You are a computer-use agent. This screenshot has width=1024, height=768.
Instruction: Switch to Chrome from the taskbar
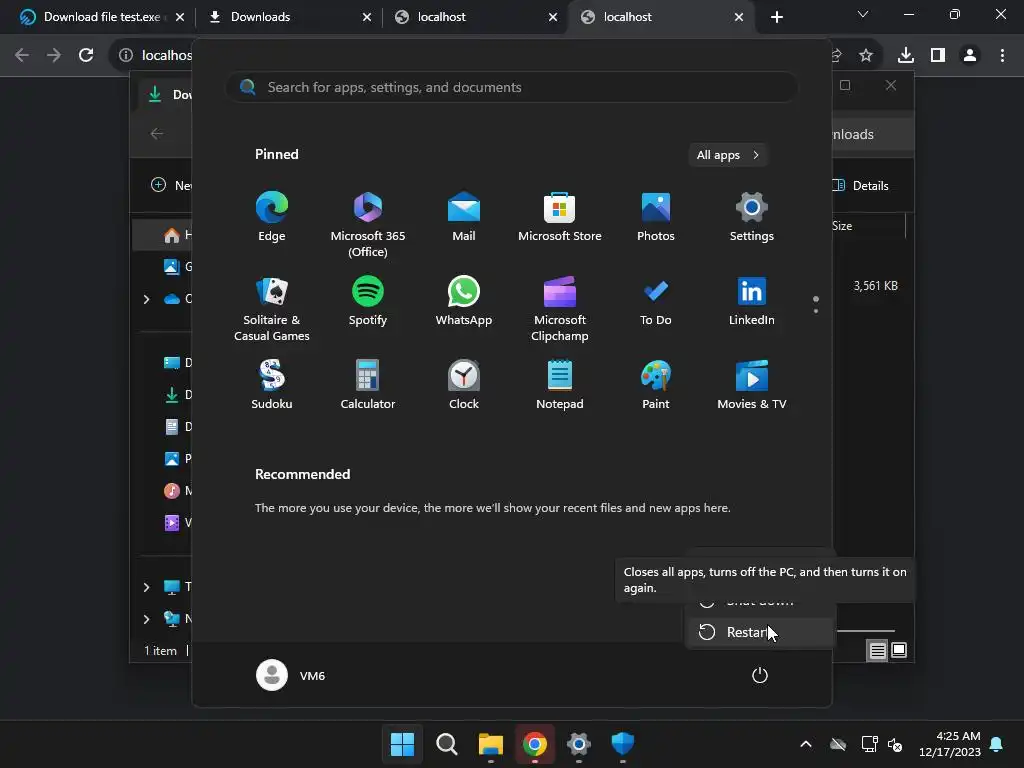click(x=534, y=743)
